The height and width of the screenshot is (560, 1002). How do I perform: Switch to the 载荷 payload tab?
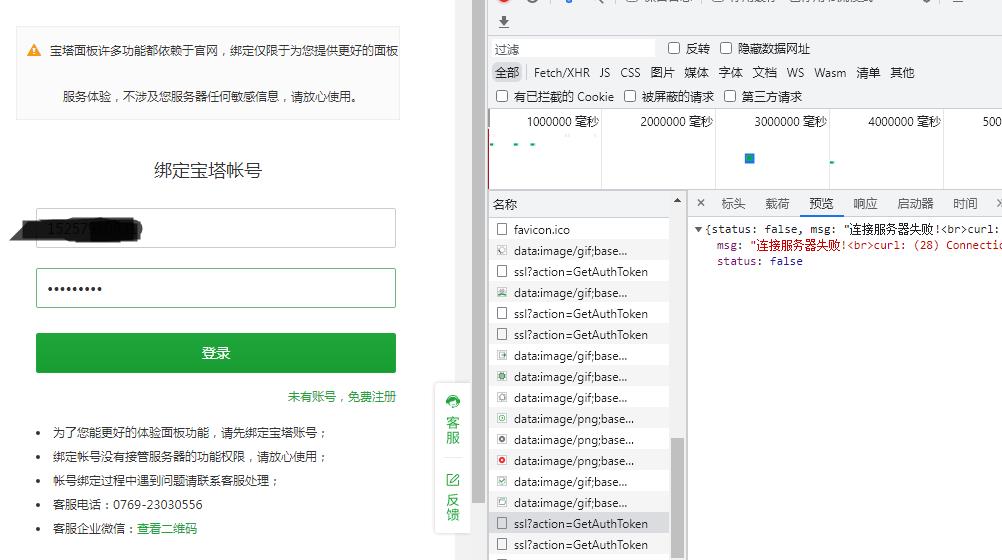pyautogui.click(x=777, y=203)
